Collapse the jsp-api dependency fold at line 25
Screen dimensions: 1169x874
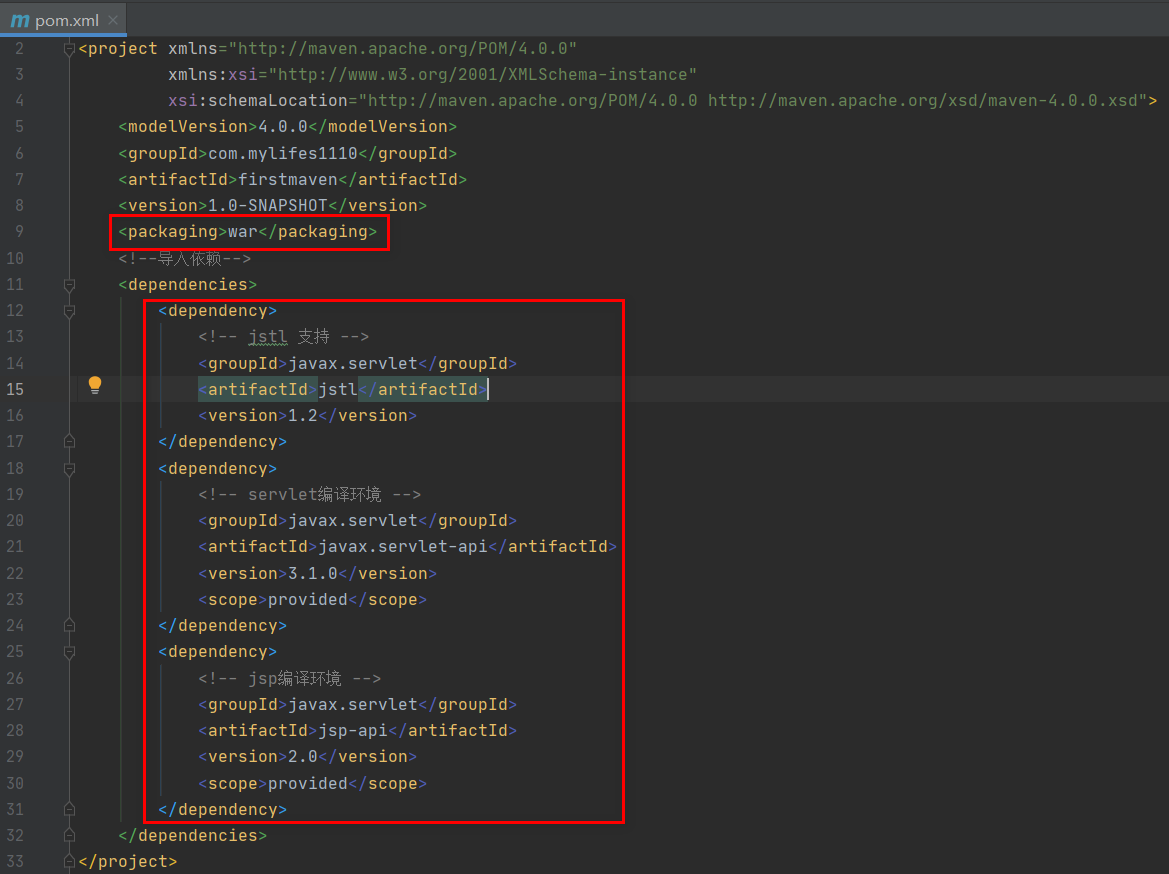[x=69, y=653]
